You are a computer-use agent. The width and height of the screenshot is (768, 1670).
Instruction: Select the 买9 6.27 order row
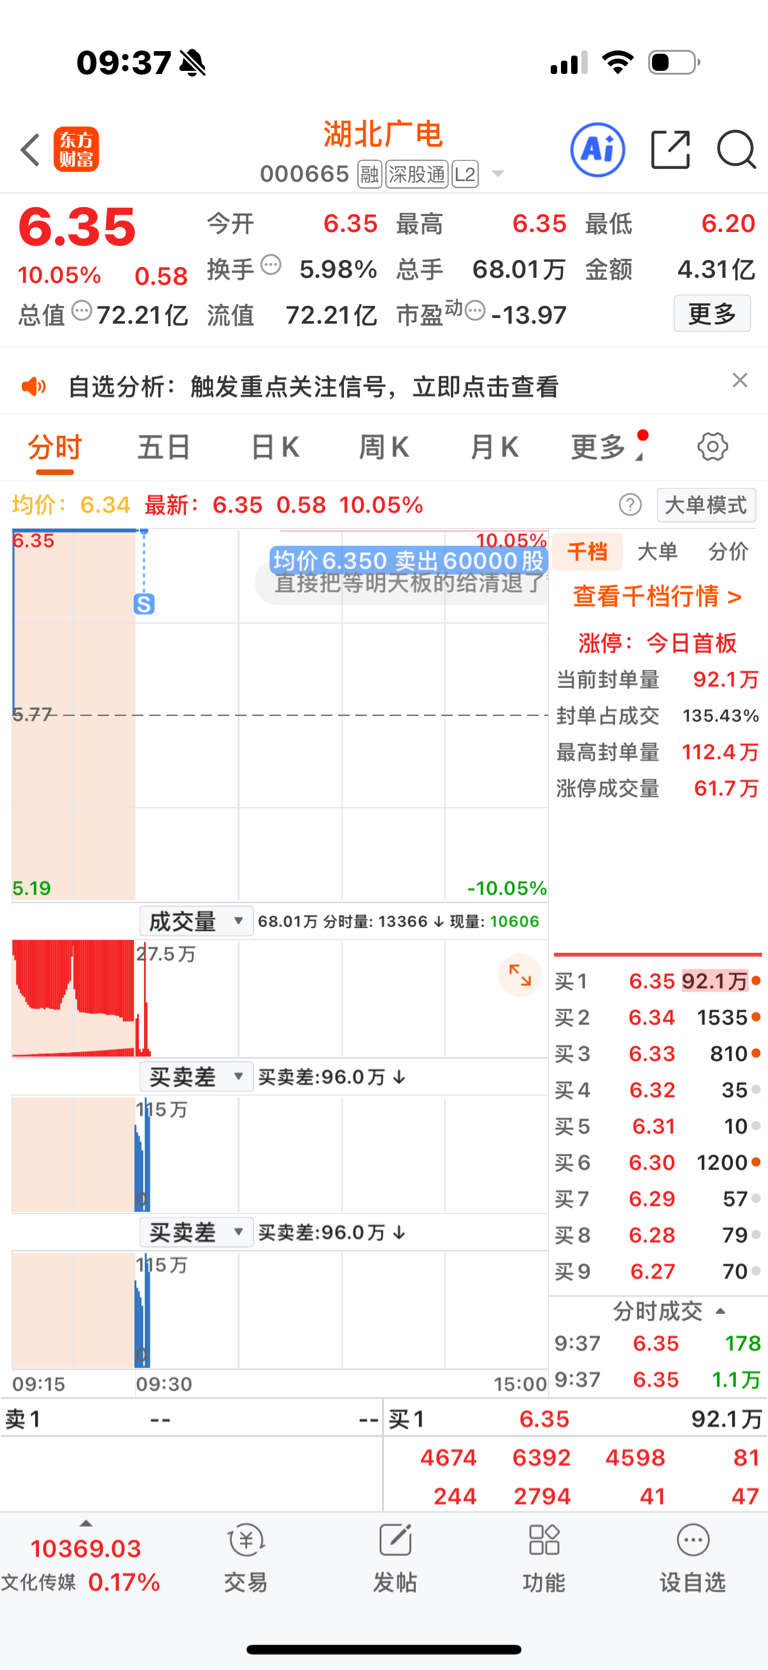[657, 1271]
